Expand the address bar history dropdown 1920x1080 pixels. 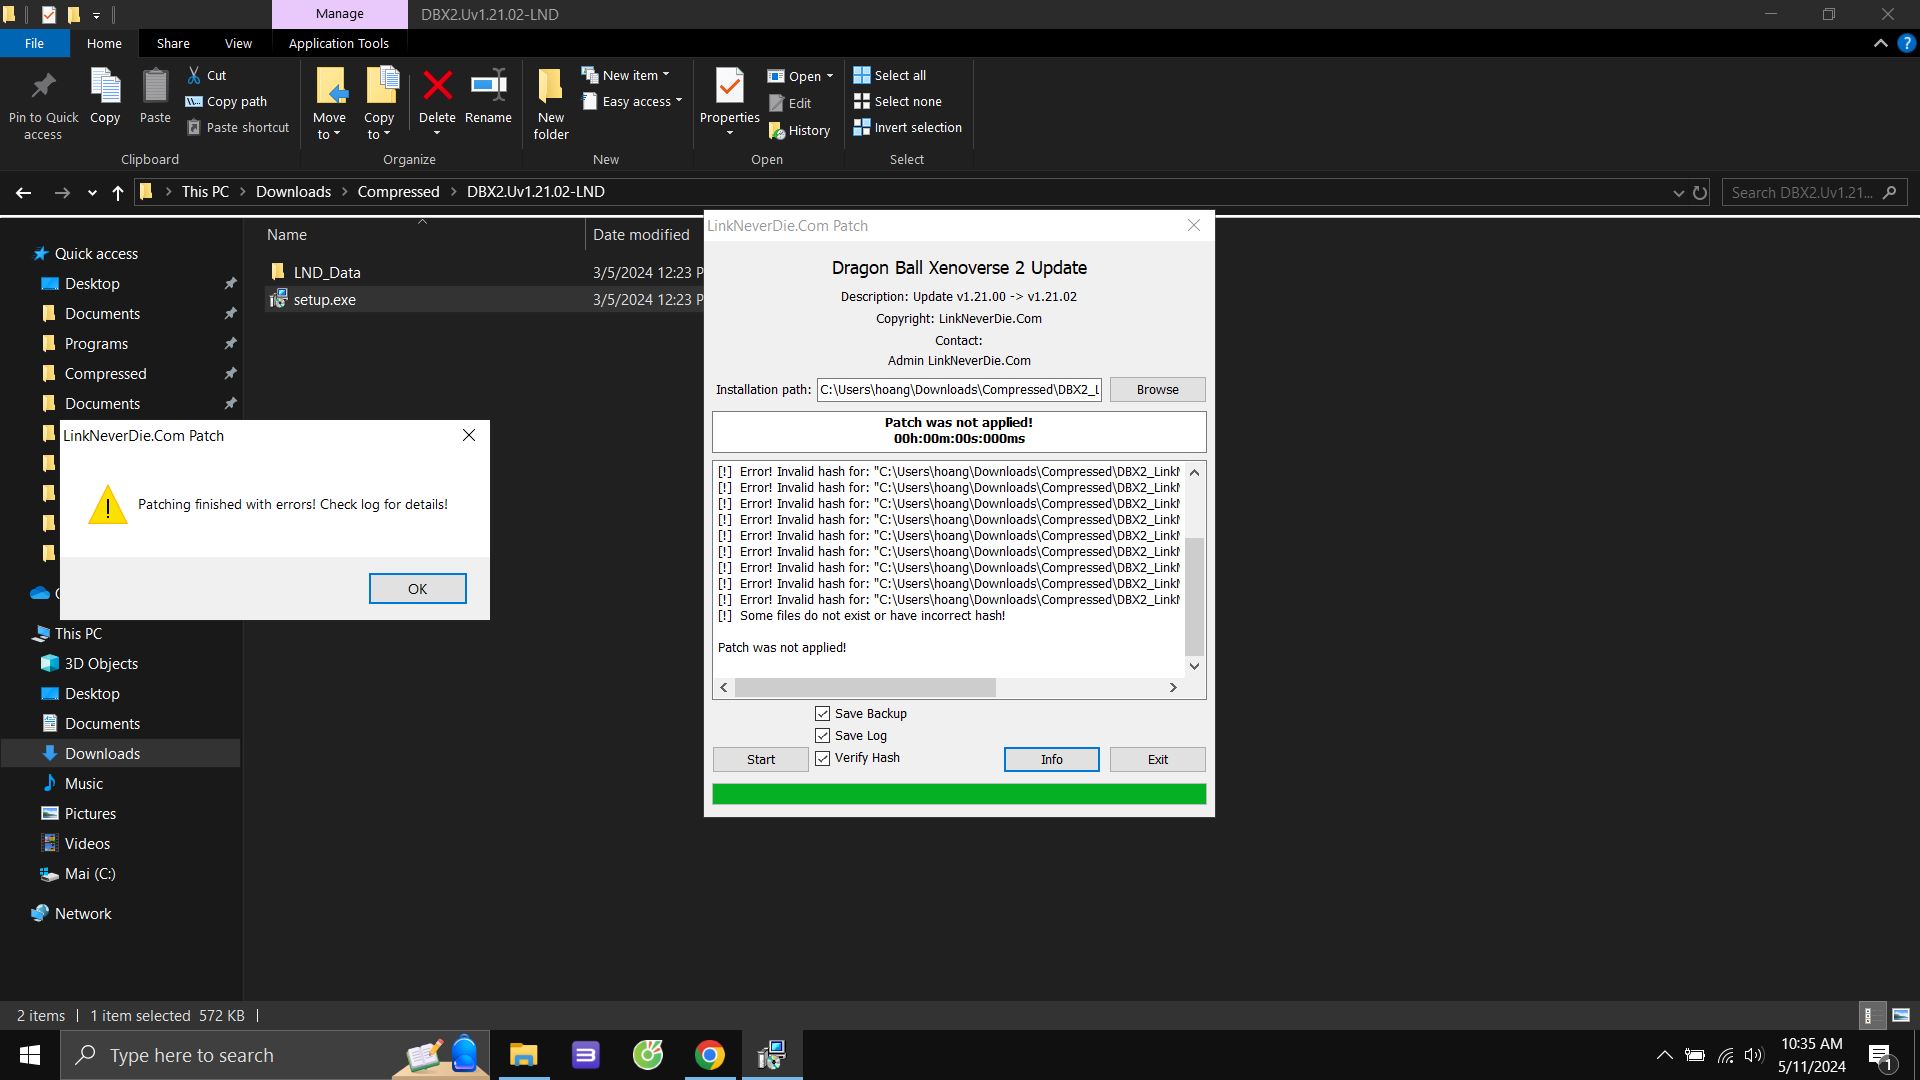(1678, 193)
